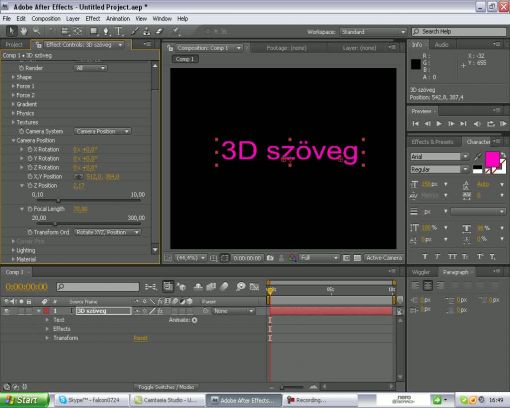510x408 pixels.
Task: Enable motion blur for timeline
Action: 224,287
